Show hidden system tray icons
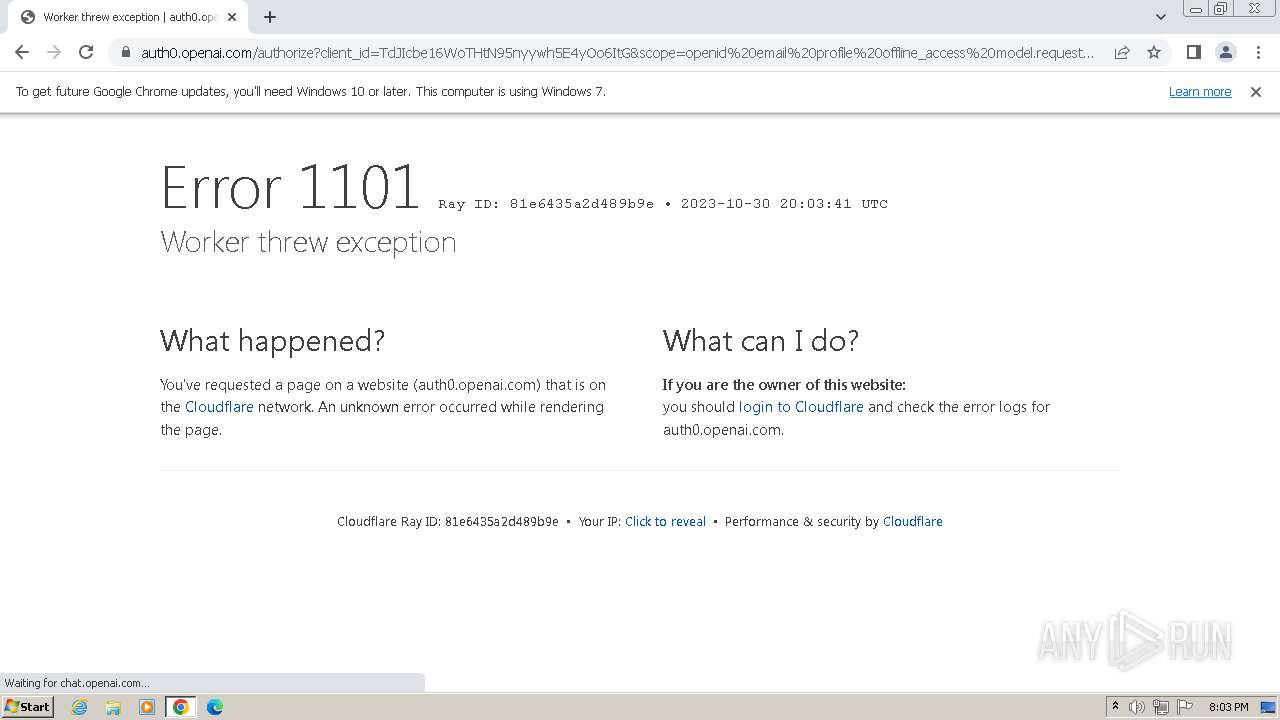The image size is (1280, 720). (x=1116, y=707)
